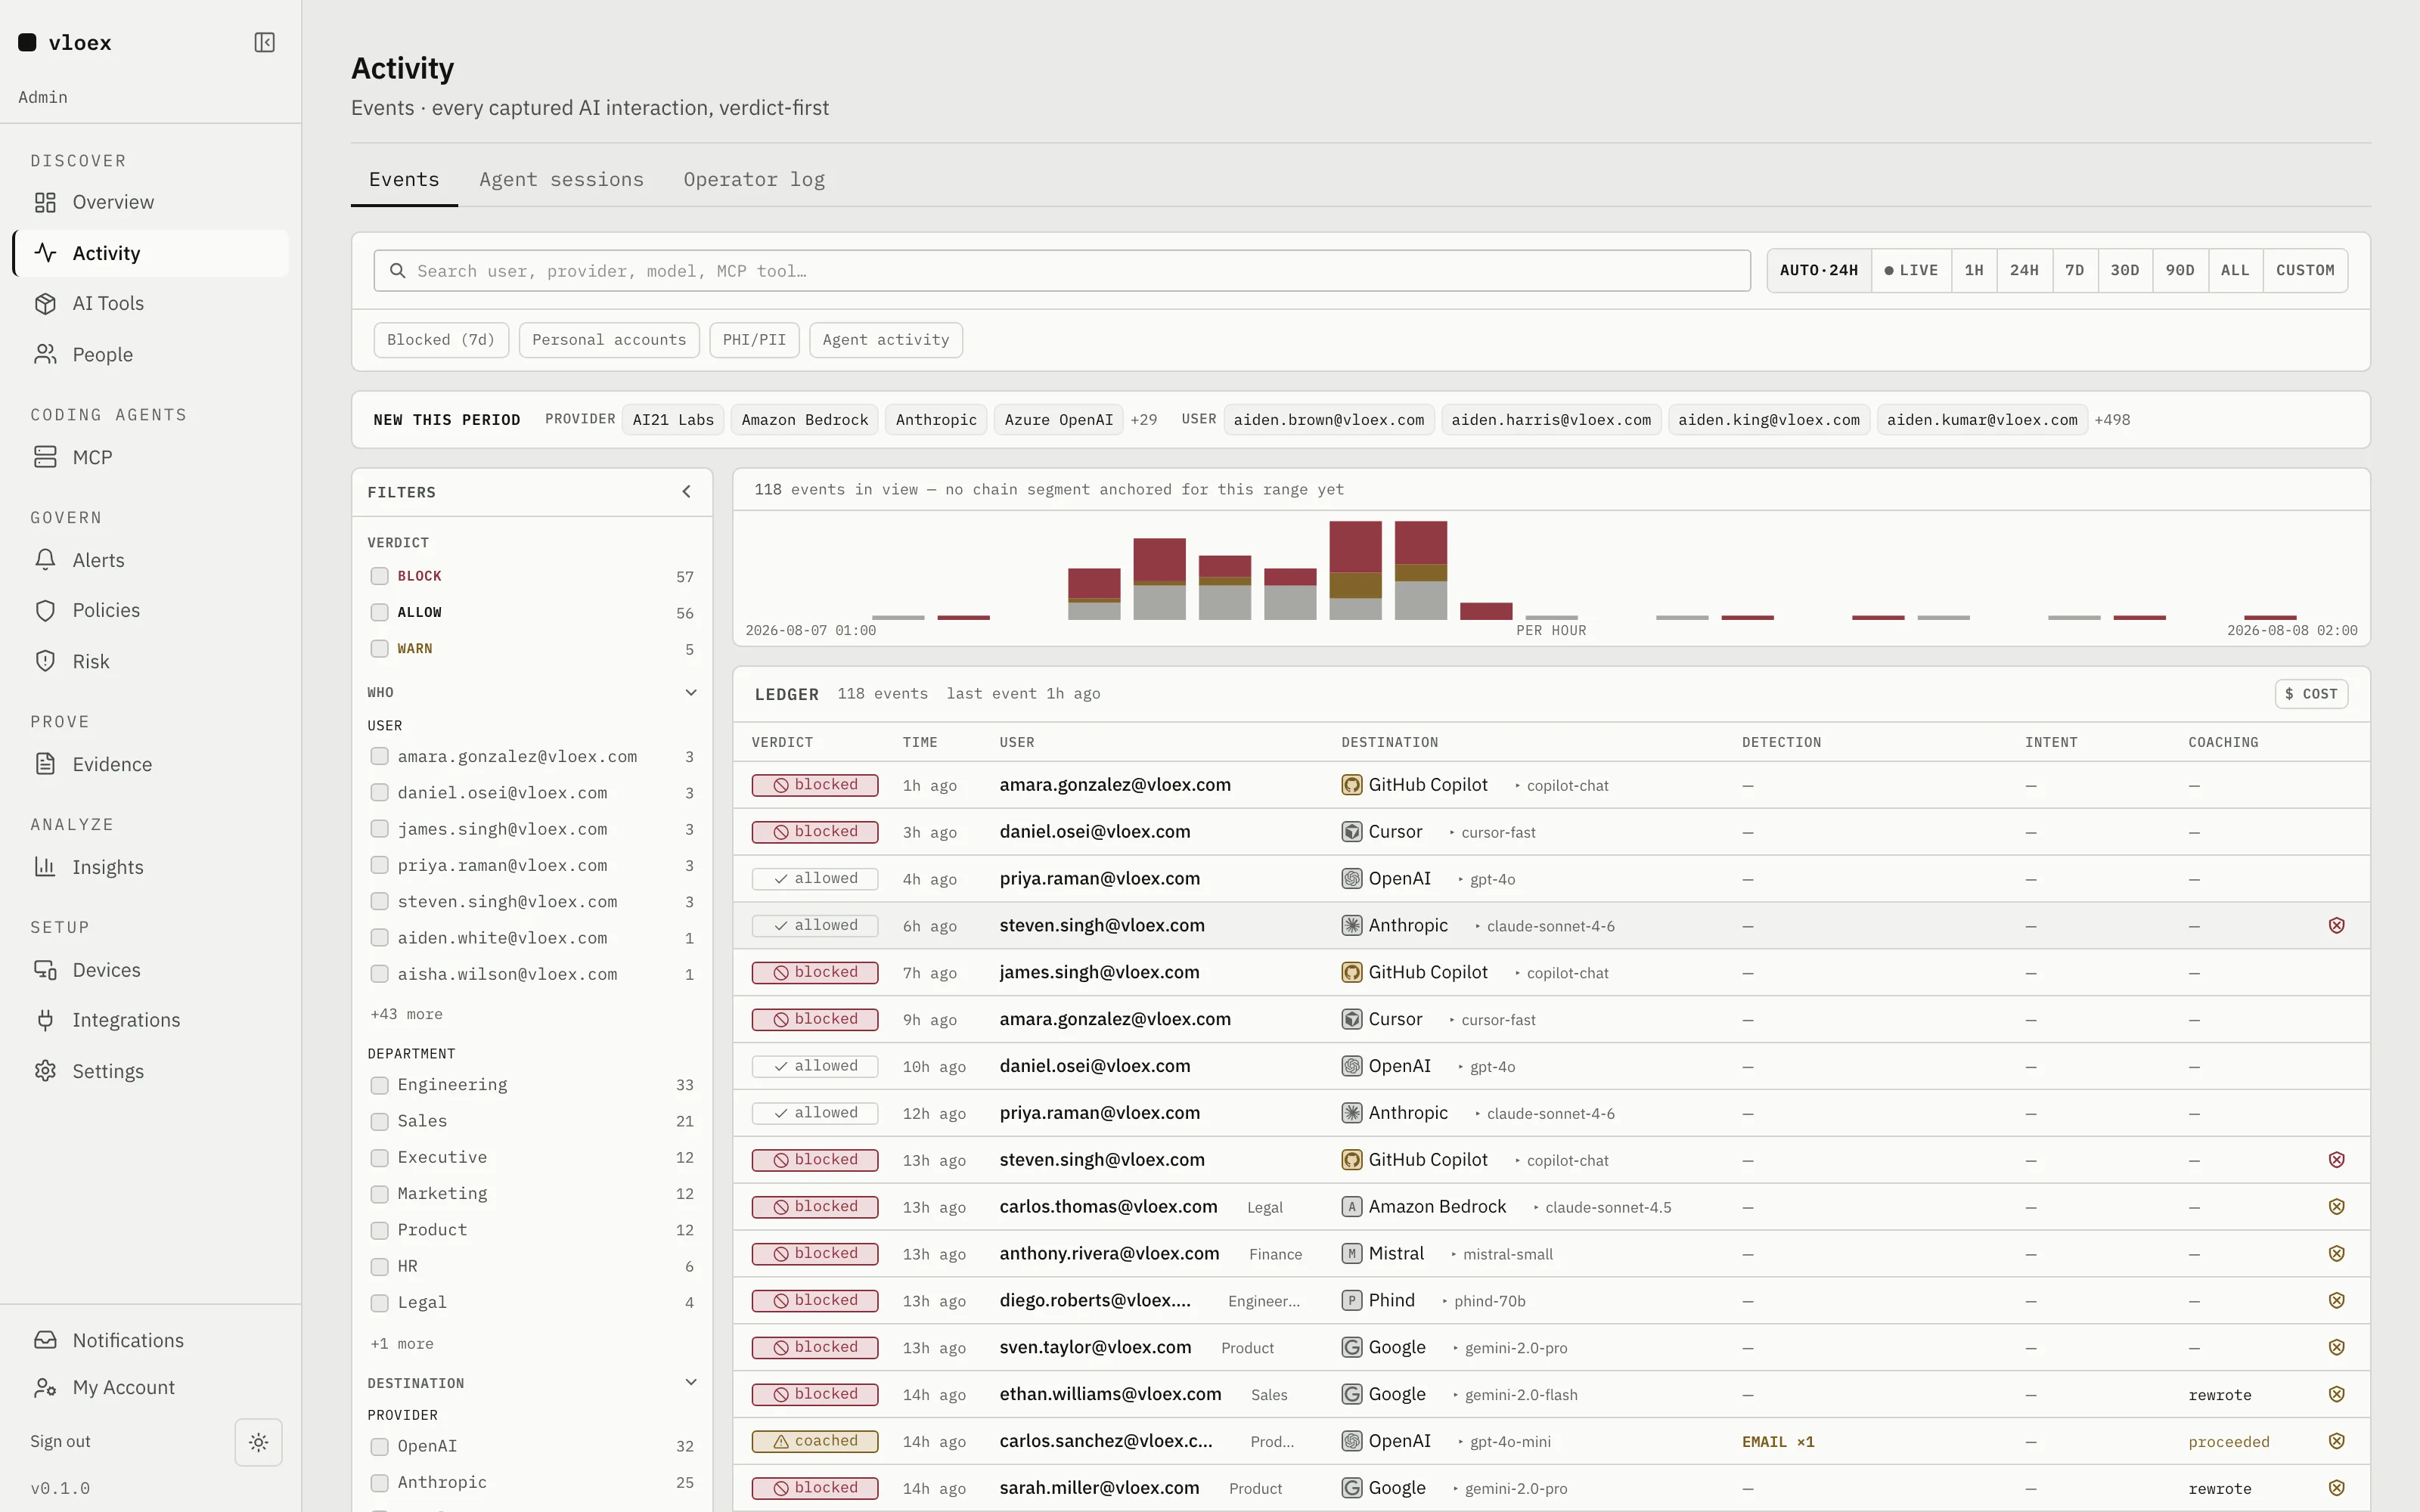The image size is (2420, 1512).
Task: Check the ALLOW verdict filter
Action: [379, 612]
